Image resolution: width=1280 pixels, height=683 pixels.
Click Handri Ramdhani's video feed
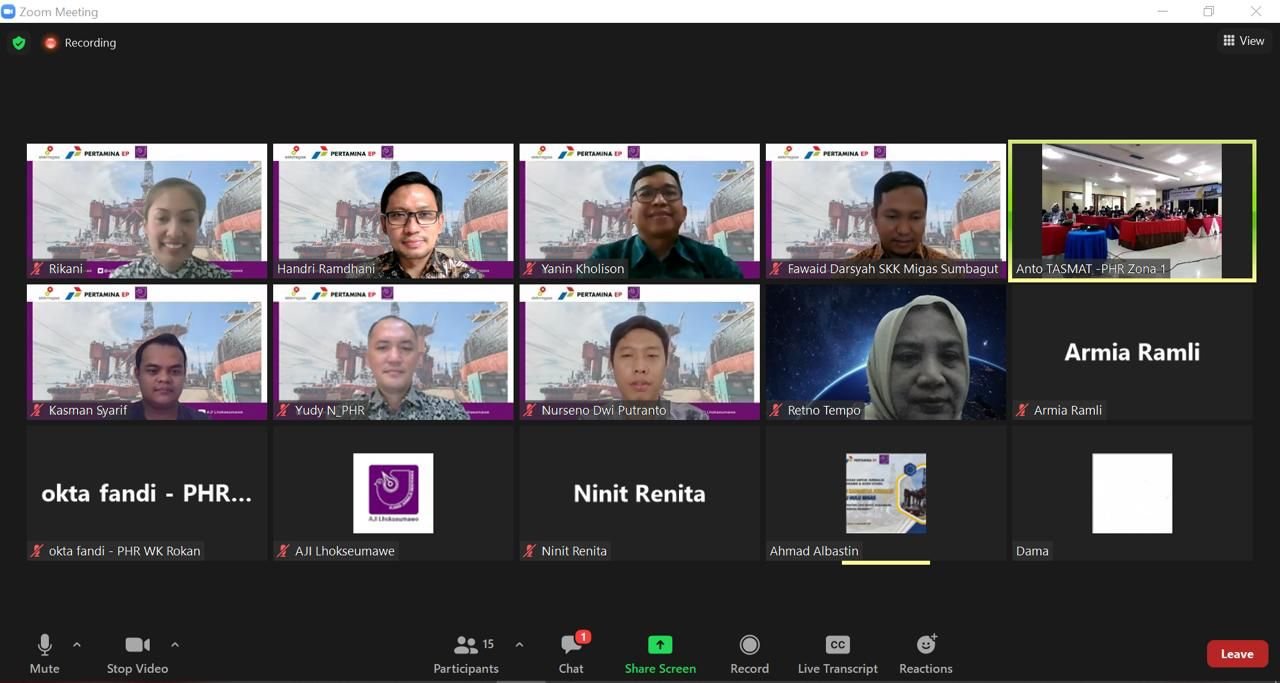(x=393, y=210)
